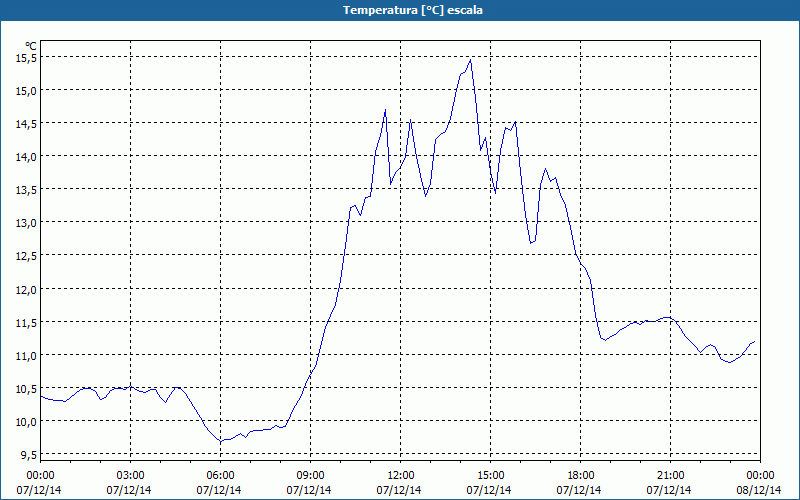Viewport: 800px width, 500px height.
Task: Click the °C unit label
Action: tap(31, 46)
